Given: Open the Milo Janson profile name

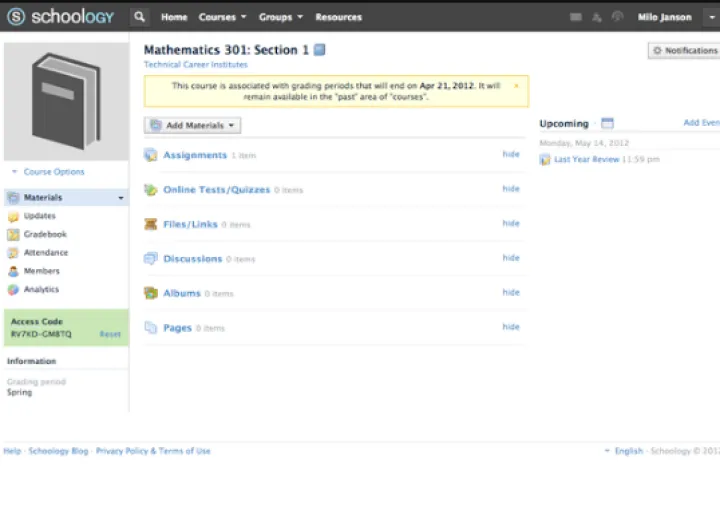Looking at the screenshot, I should (664, 17).
